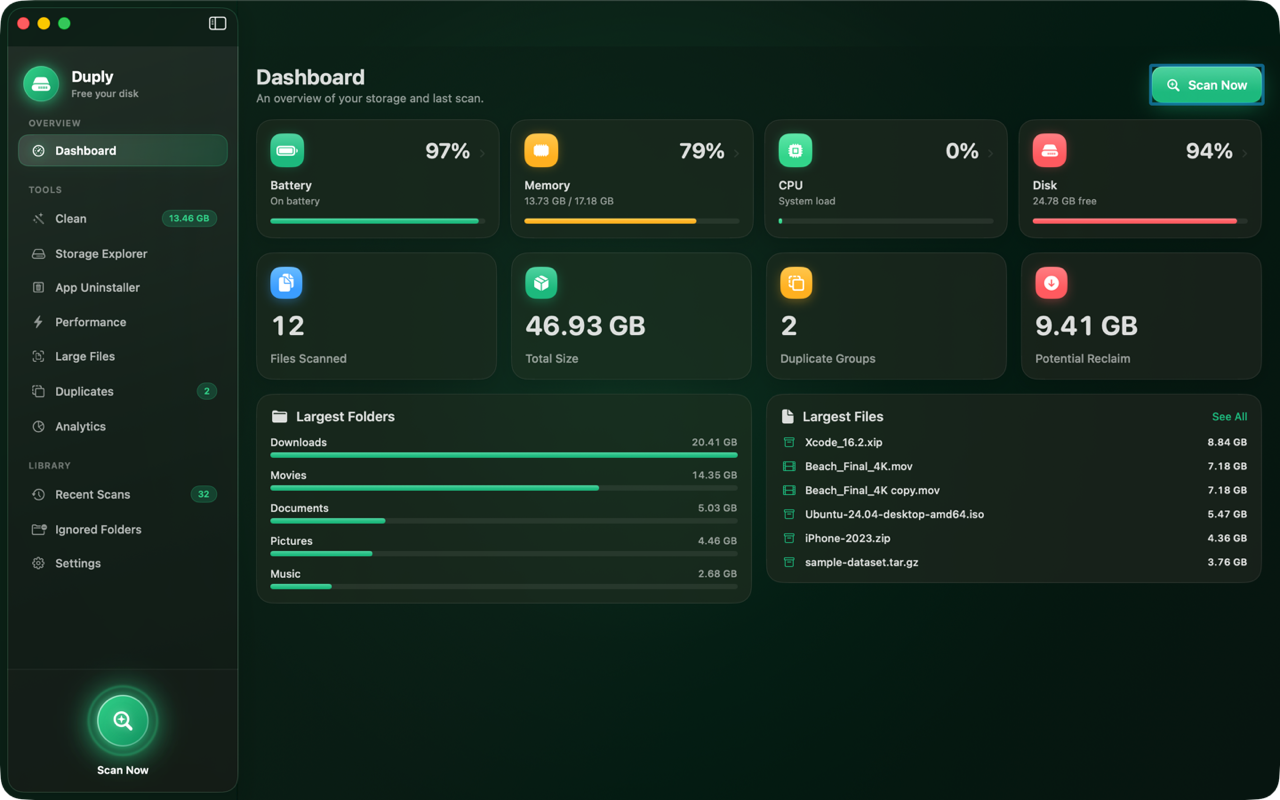Click the "iPhone-2023.zip" file name
Image resolution: width=1280 pixels, height=800 pixels.
(x=847, y=538)
